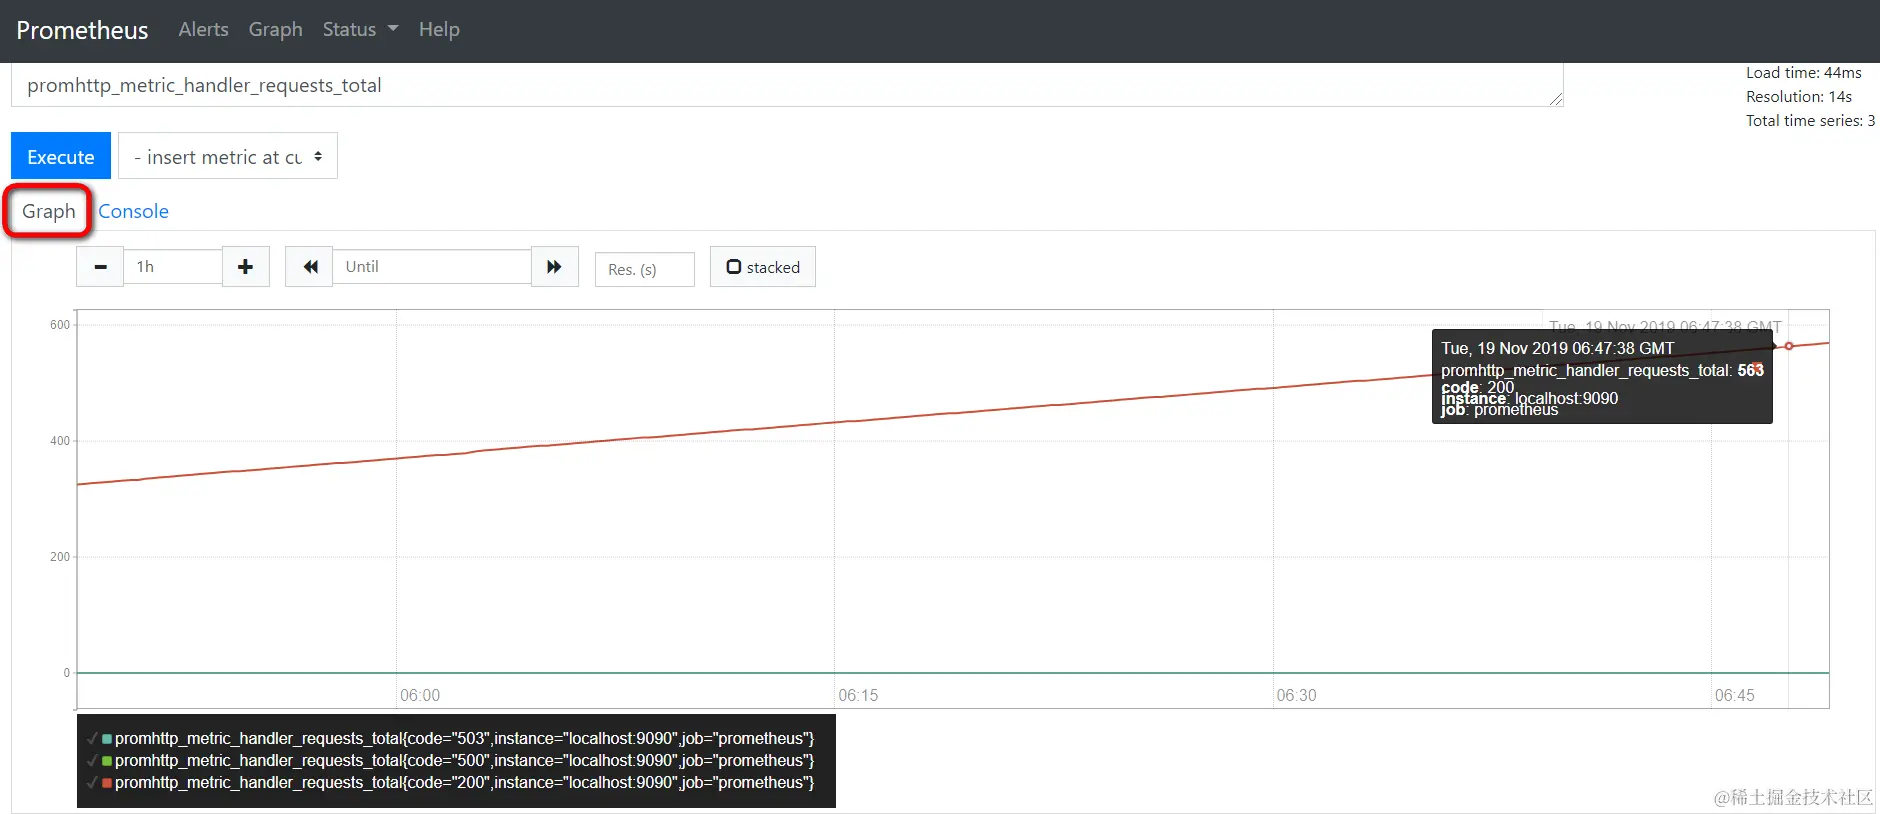1880x814 pixels.
Task: Open the insert metric at cursor dropdown
Action: [228, 156]
